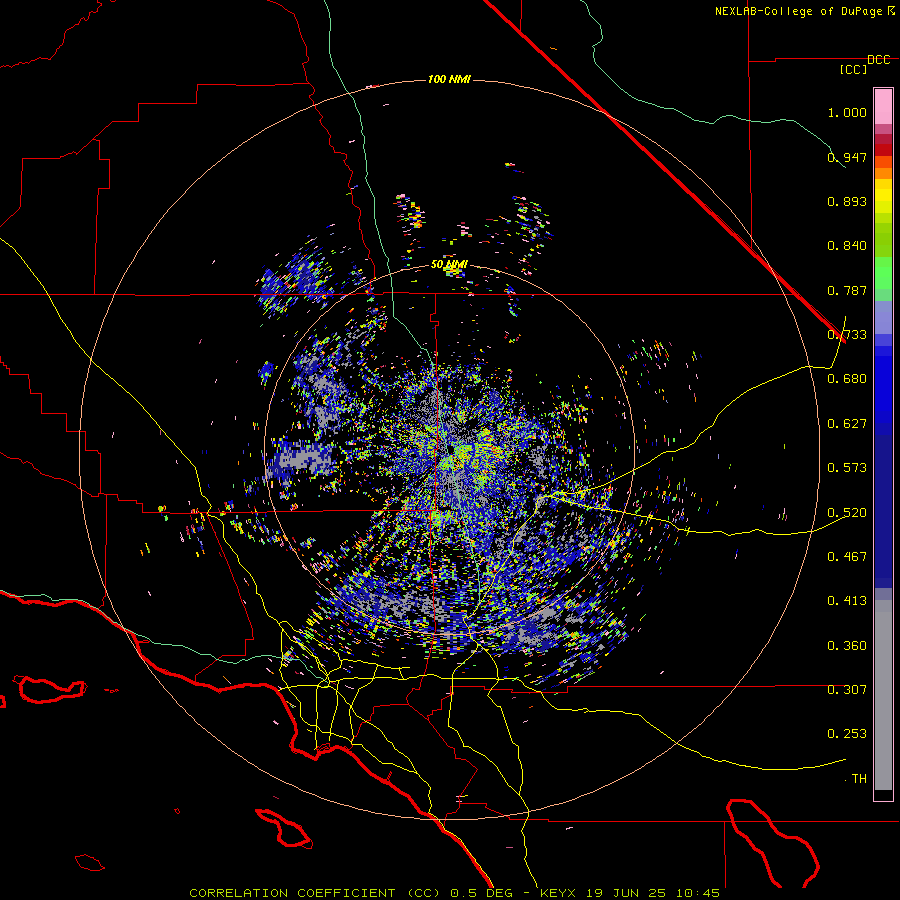Click the 0.840 scale value

pos(847,246)
